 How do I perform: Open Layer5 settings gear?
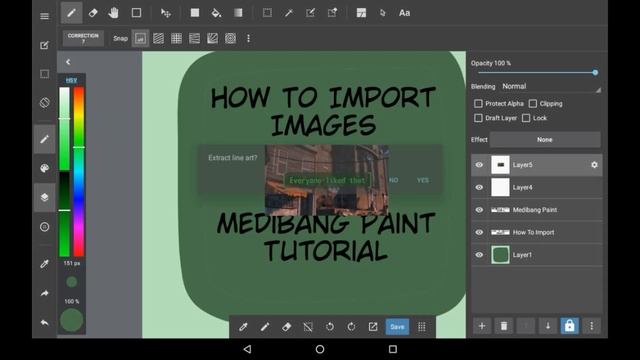point(594,165)
